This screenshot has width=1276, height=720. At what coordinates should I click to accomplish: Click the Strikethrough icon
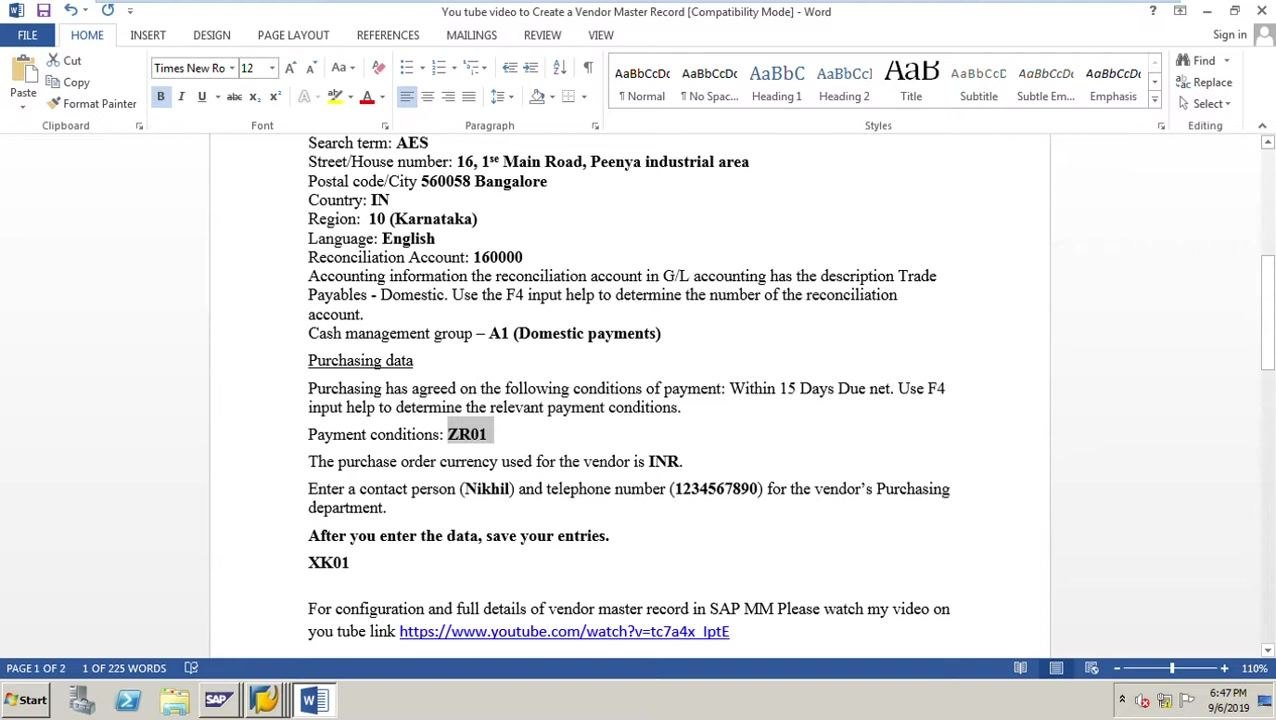click(x=234, y=96)
